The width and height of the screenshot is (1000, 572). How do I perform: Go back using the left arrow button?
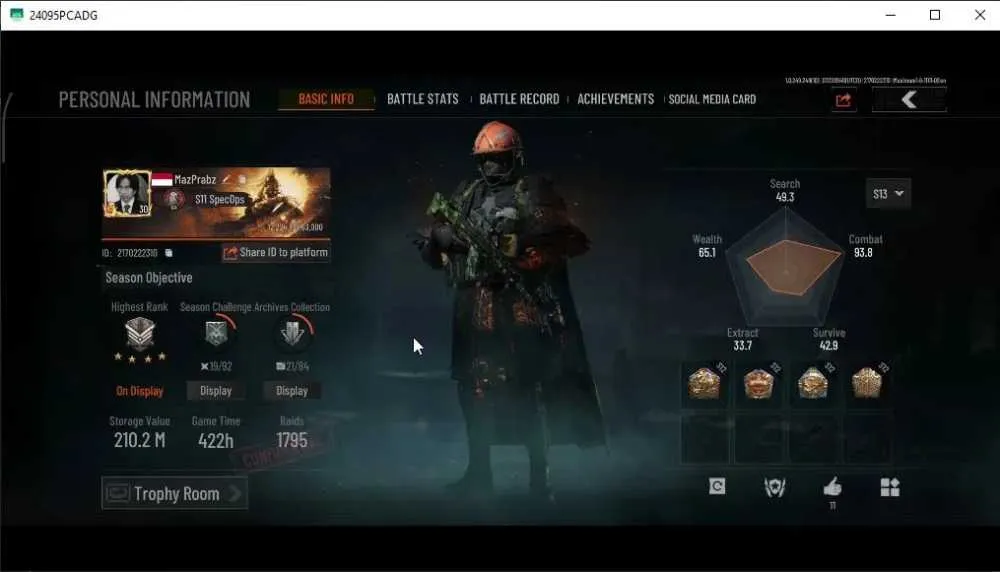pyautogui.click(x=909, y=99)
